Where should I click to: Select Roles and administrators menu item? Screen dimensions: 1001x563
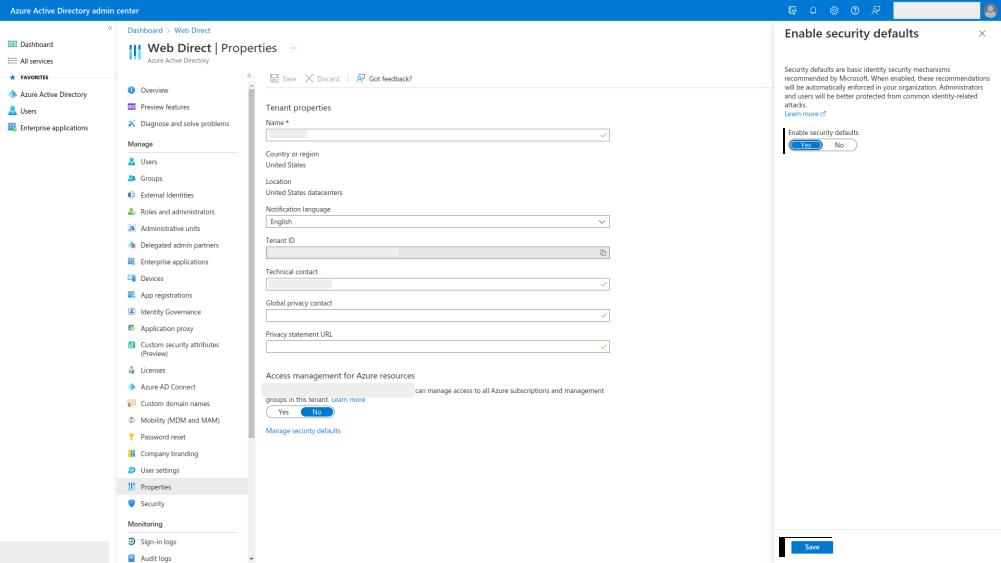point(177,212)
